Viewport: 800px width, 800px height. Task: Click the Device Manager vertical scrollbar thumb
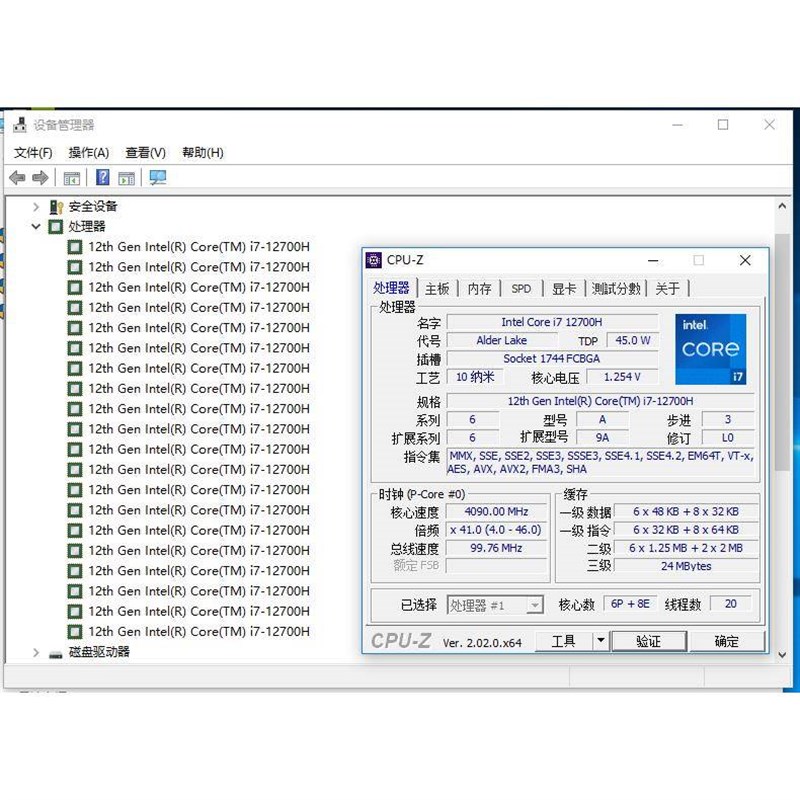point(782,352)
